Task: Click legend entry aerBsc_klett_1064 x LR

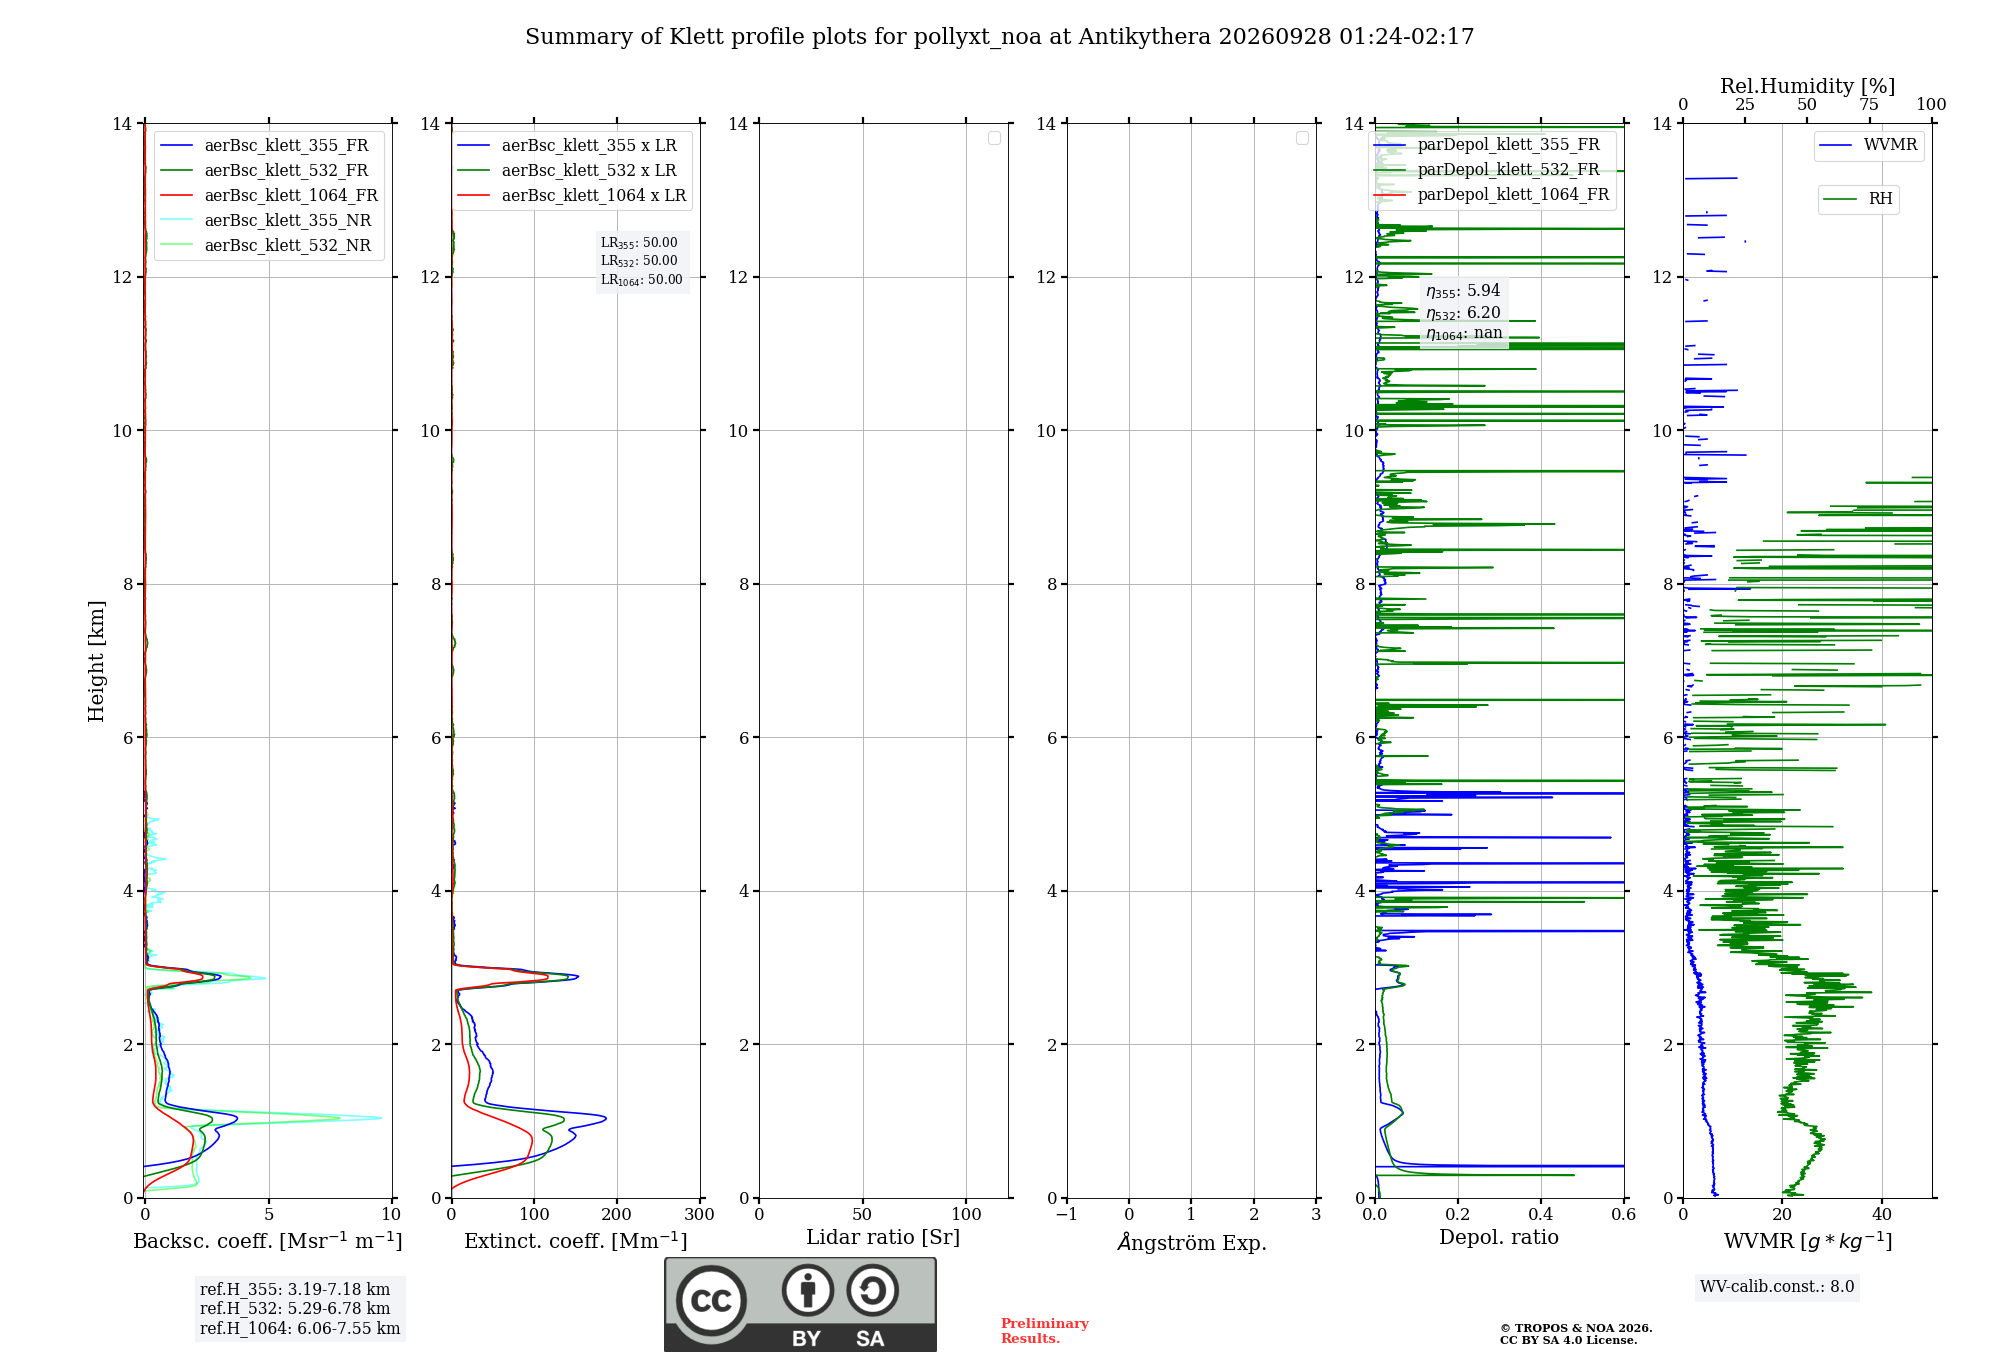Action: pos(573,195)
